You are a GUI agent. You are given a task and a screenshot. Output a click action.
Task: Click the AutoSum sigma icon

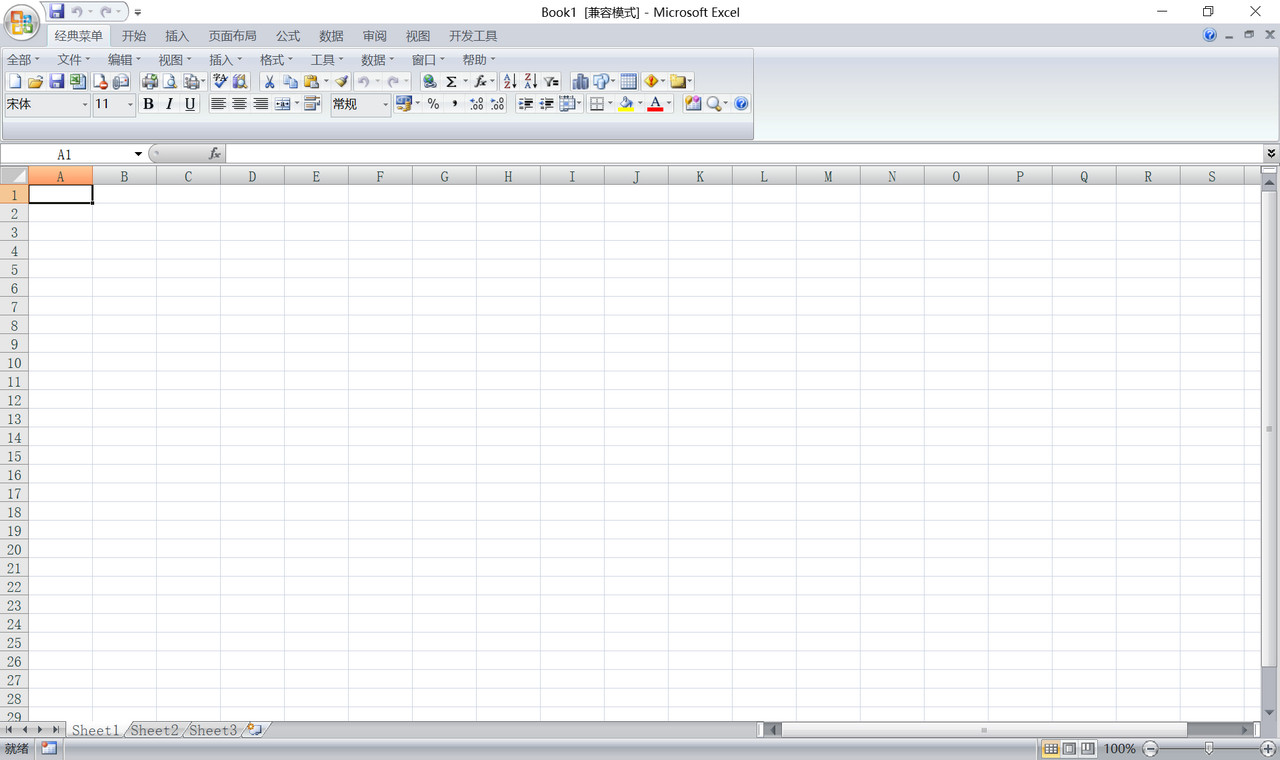point(451,82)
